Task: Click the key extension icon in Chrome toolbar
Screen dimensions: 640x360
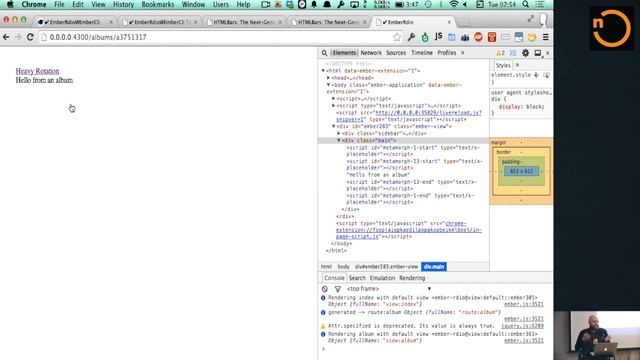Action: click(x=411, y=37)
